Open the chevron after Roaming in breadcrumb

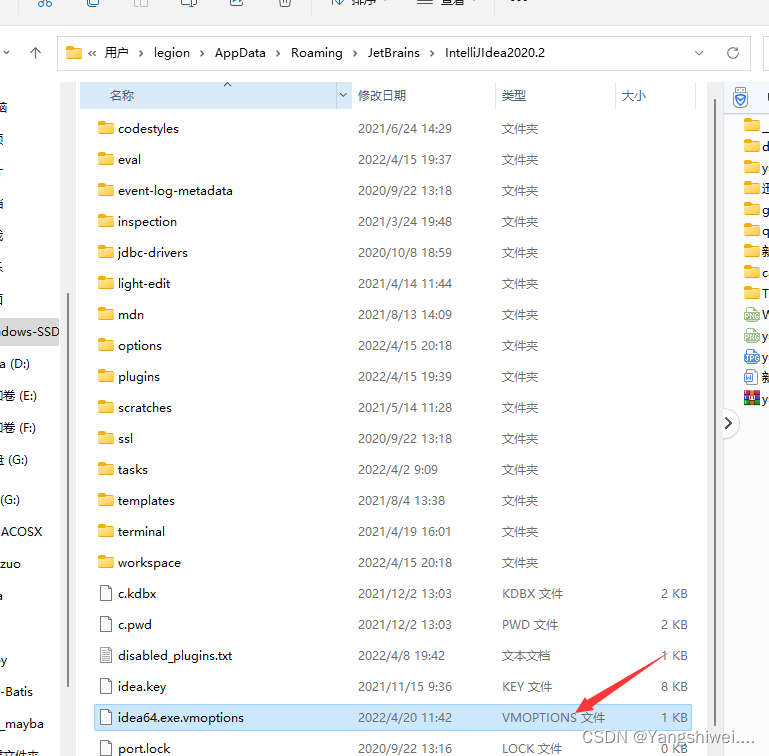point(355,53)
